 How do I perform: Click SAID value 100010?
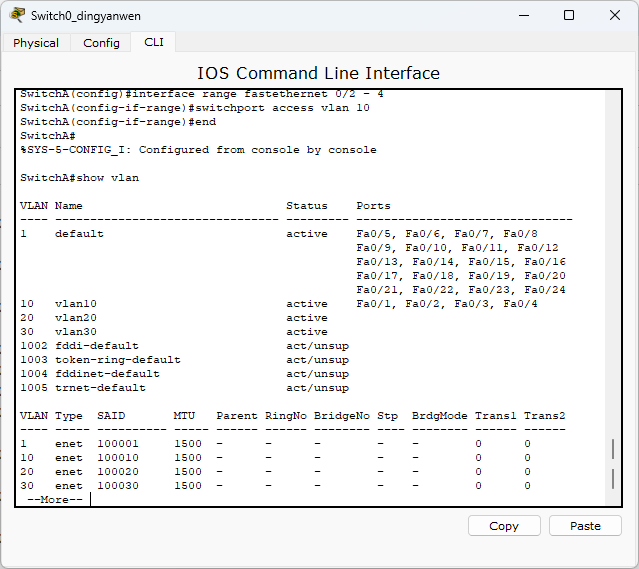tap(118, 458)
